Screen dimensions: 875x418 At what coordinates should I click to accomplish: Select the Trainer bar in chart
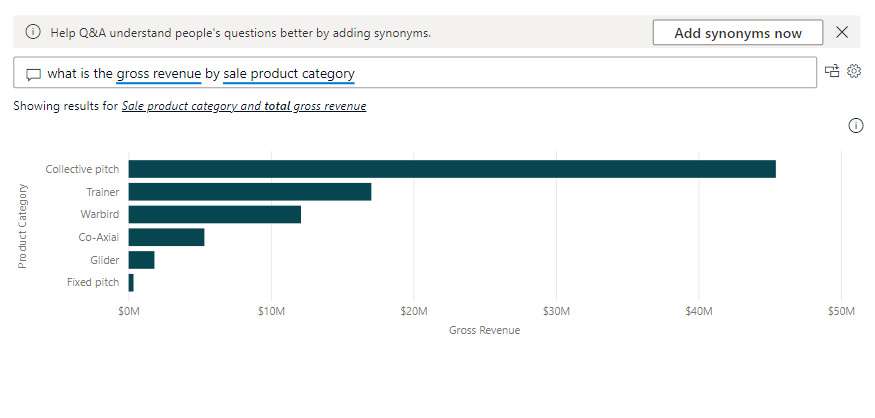click(249, 192)
